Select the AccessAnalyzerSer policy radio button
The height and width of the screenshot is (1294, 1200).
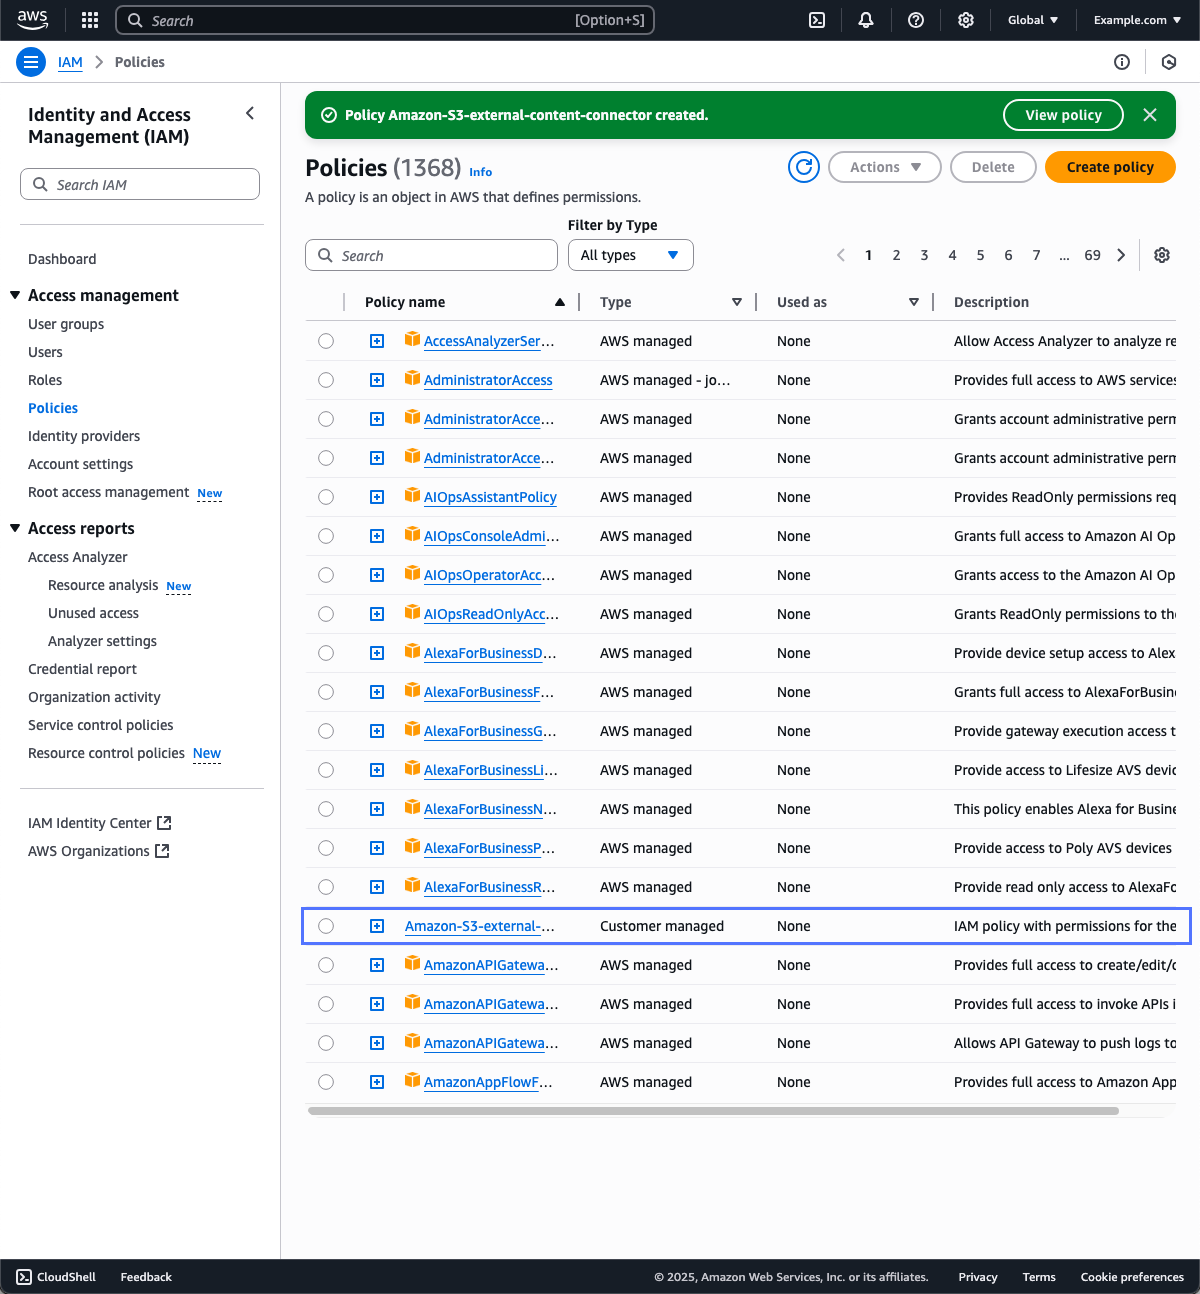pos(326,341)
